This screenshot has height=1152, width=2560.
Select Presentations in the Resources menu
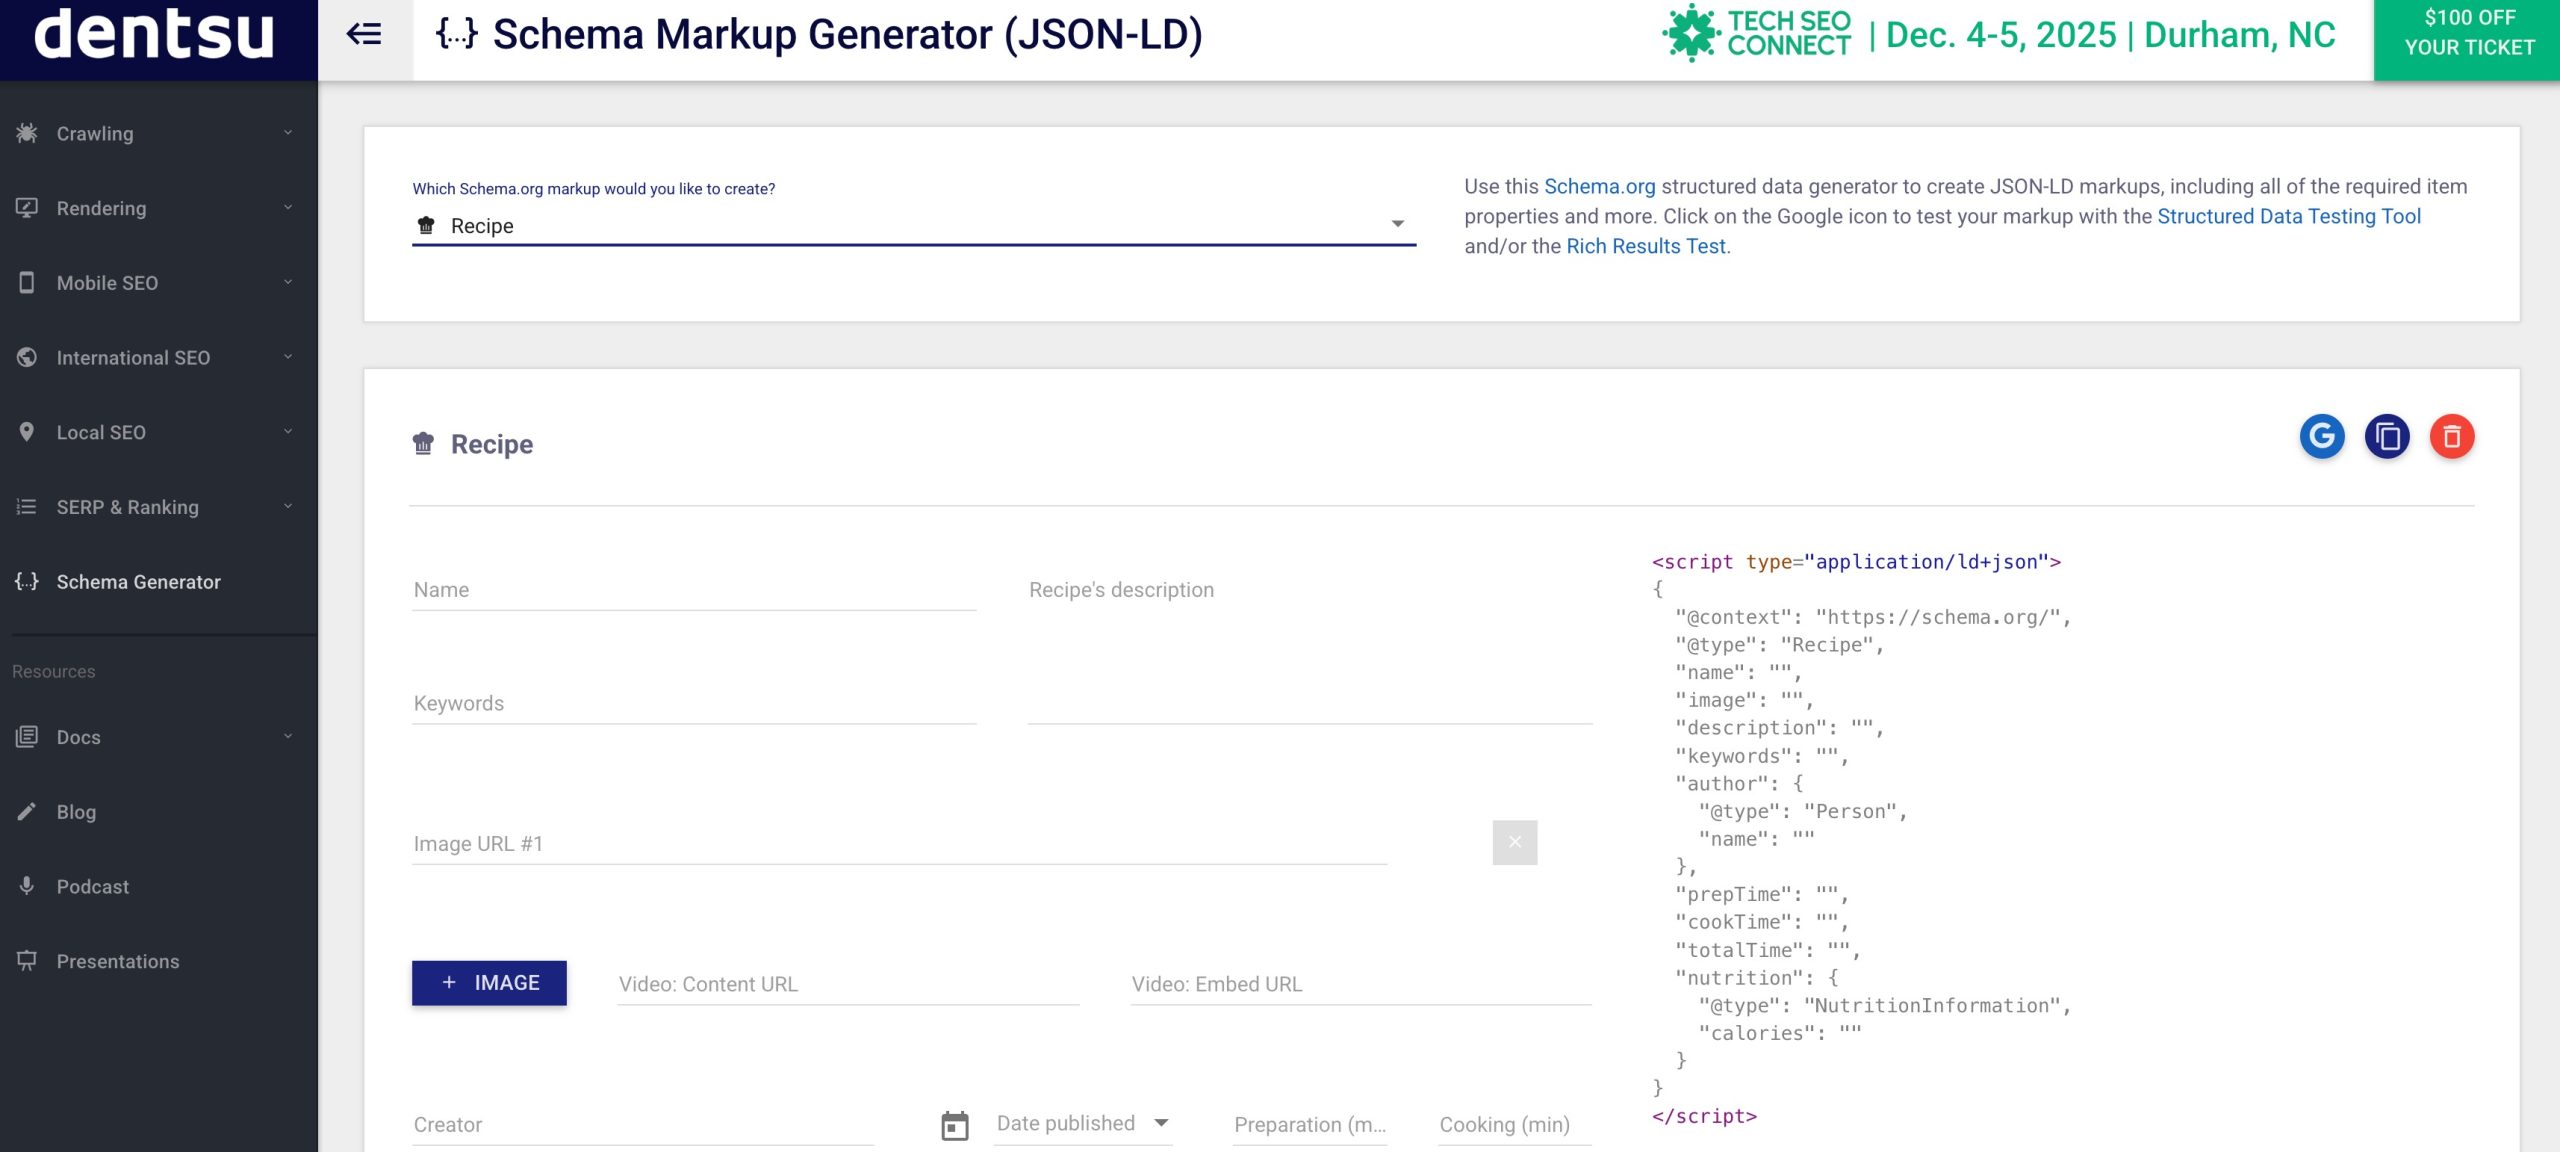click(x=117, y=961)
